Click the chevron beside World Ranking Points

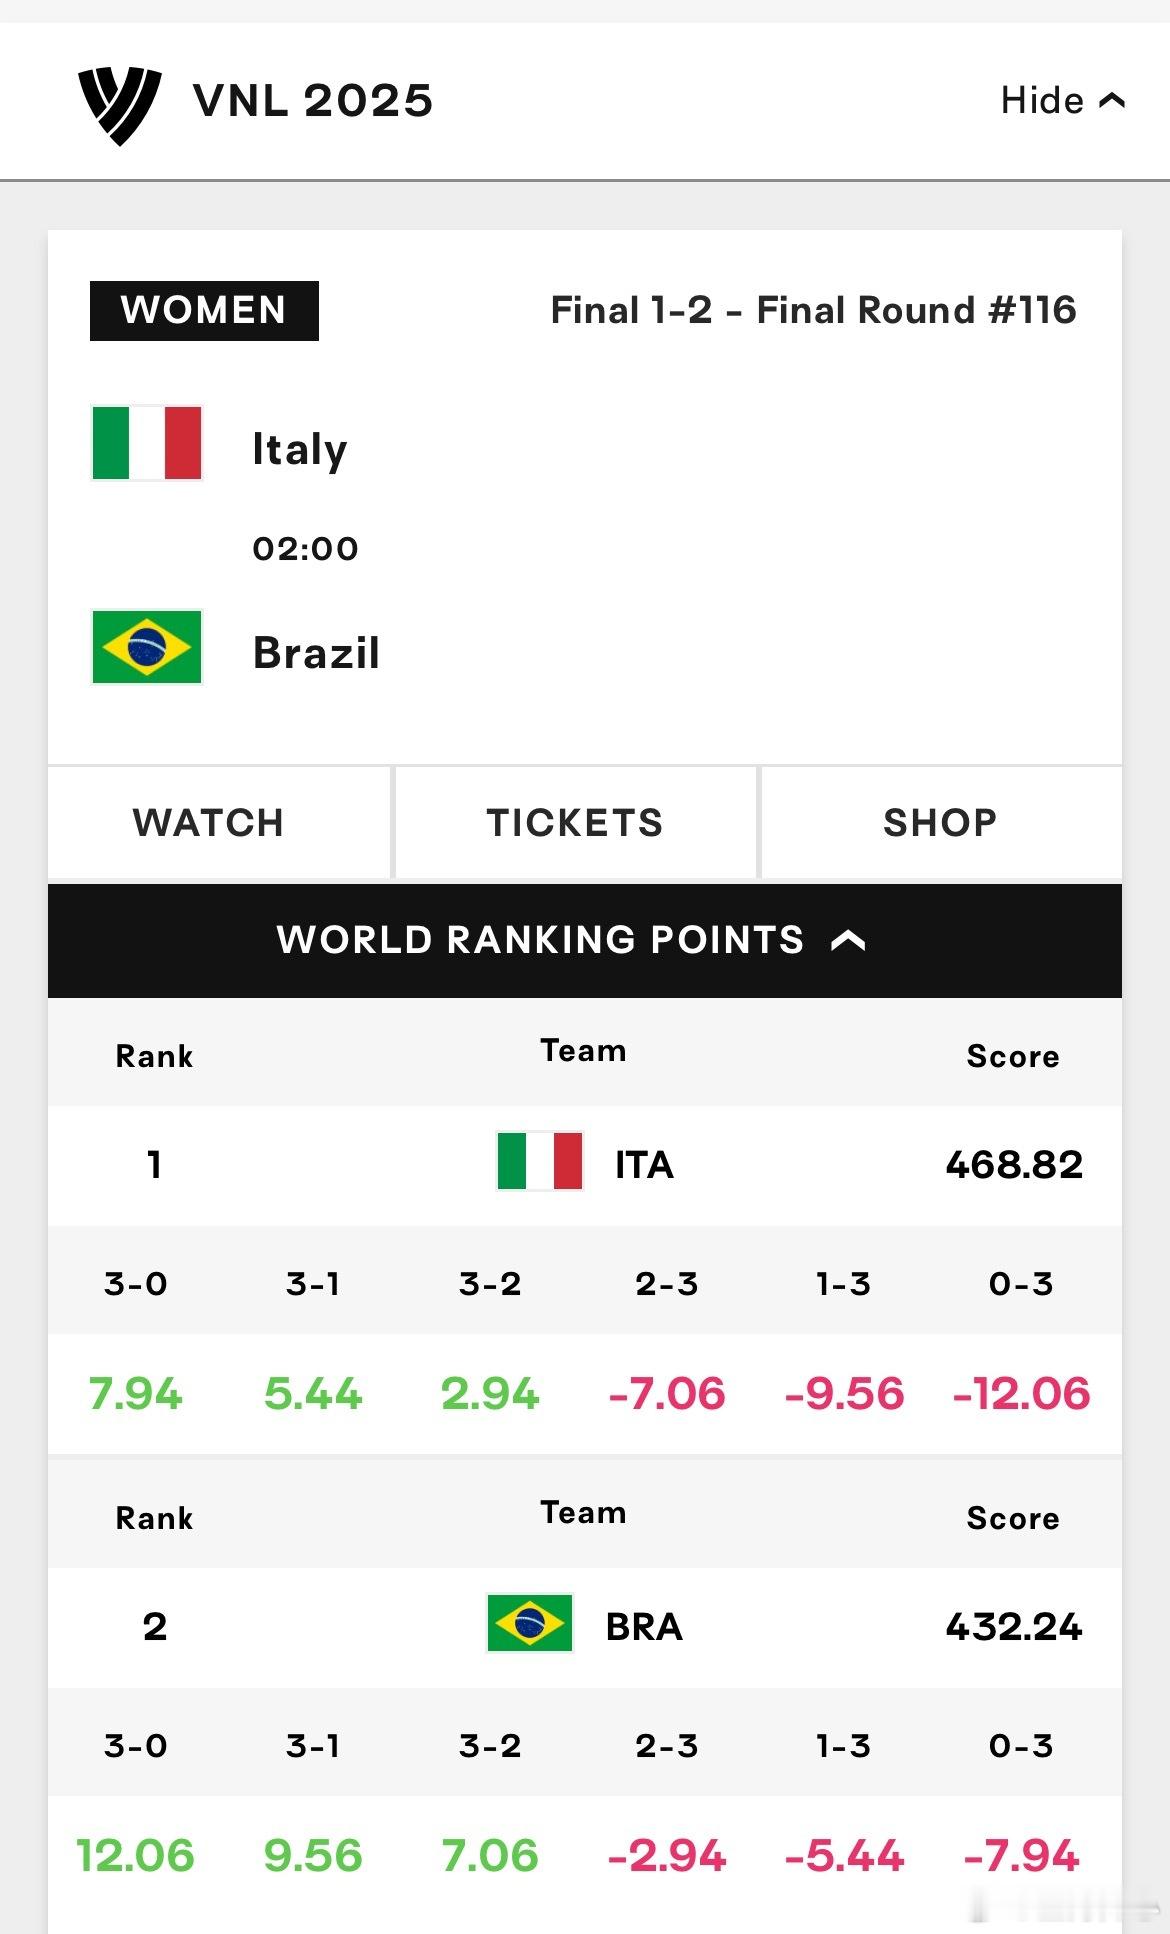coord(848,940)
